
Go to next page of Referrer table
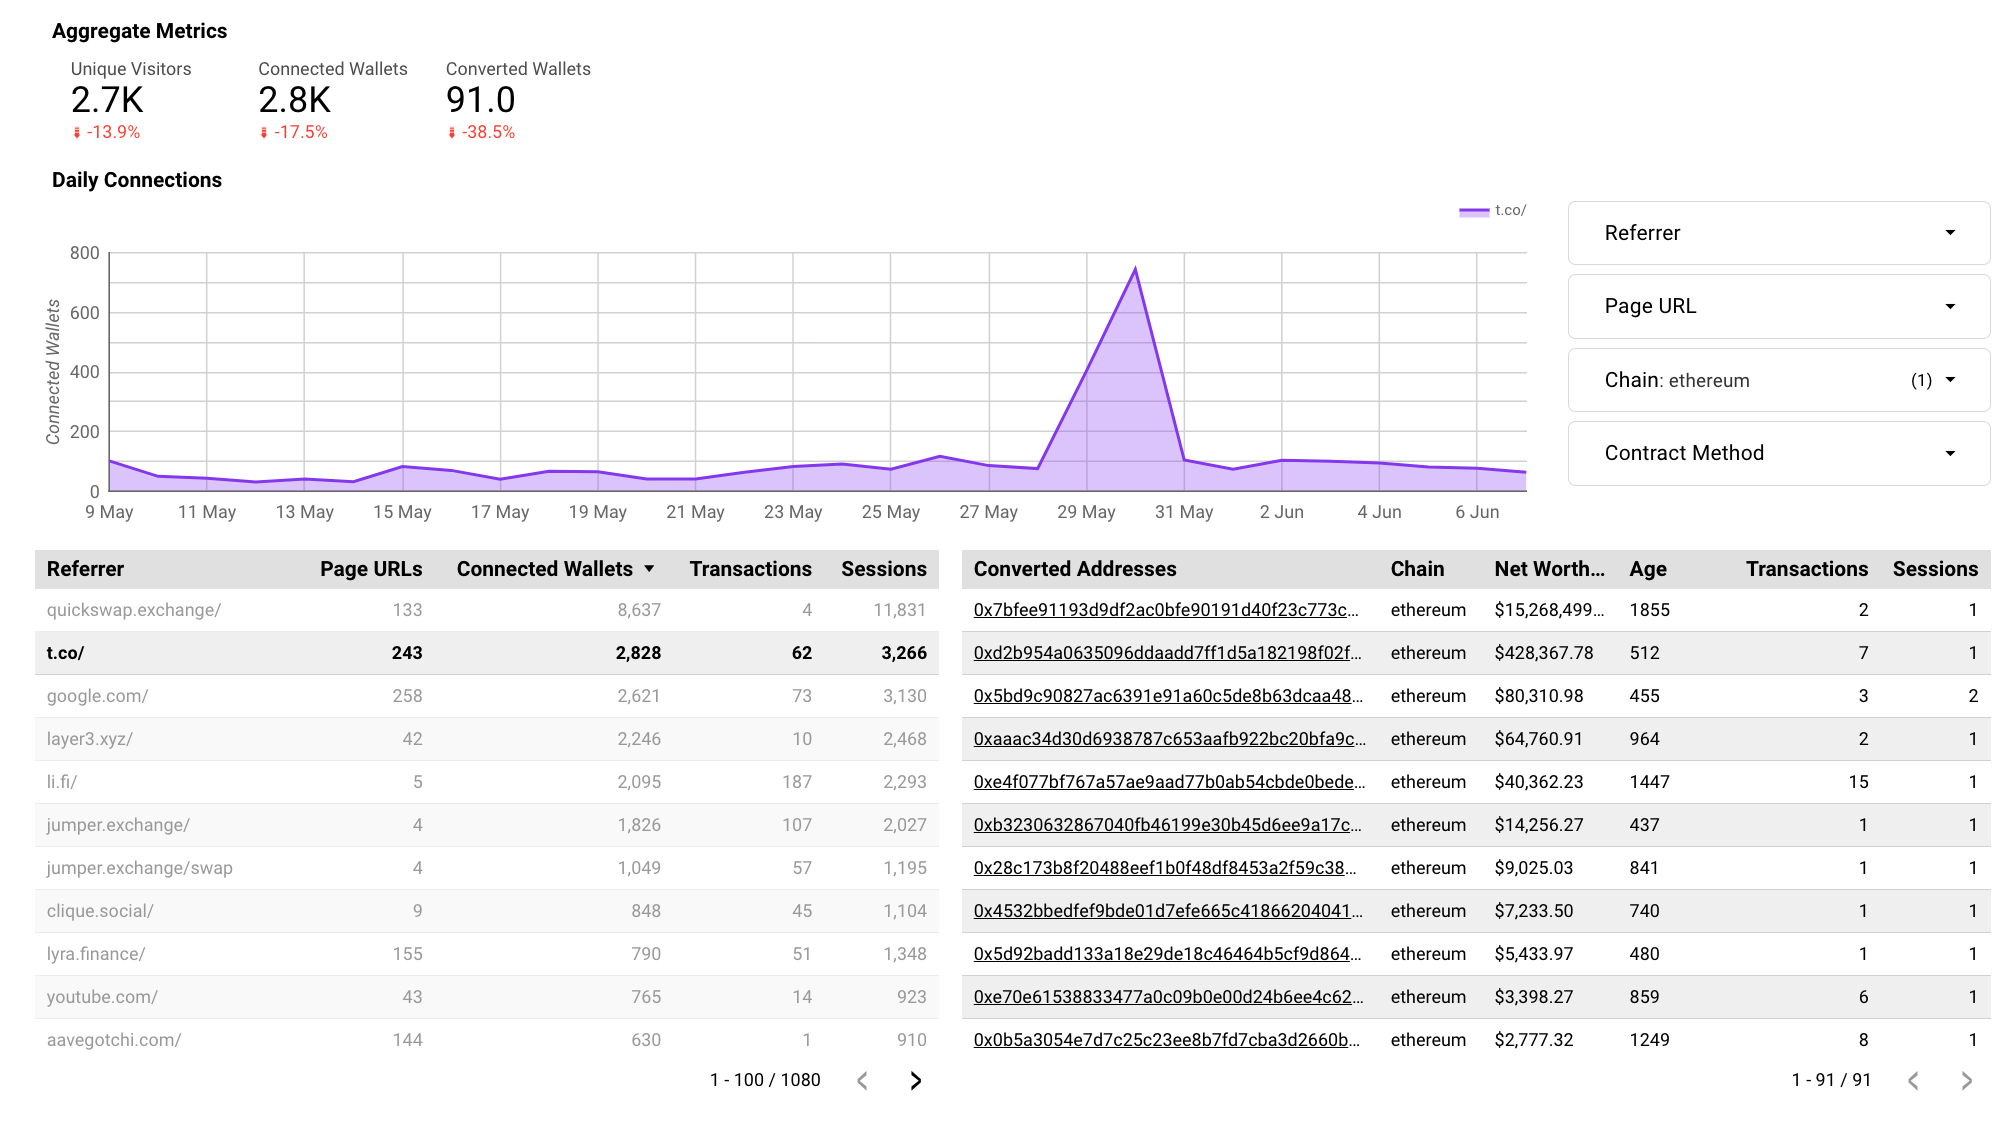tap(915, 1080)
